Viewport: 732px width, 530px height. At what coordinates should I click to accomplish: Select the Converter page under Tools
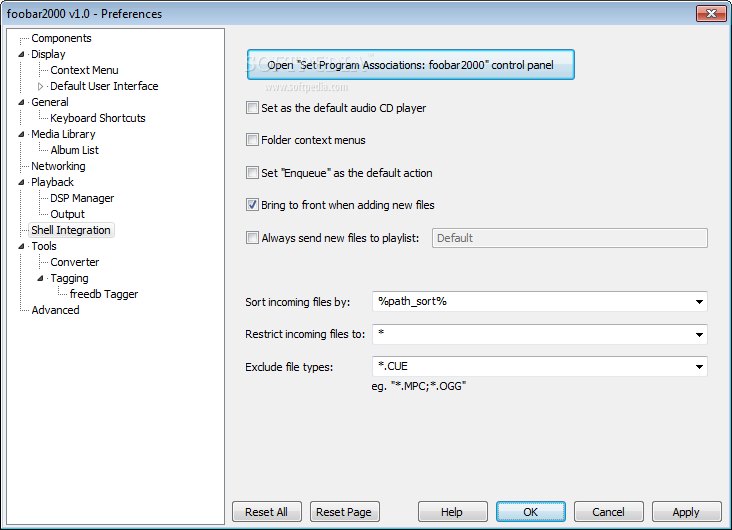(75, 262)
